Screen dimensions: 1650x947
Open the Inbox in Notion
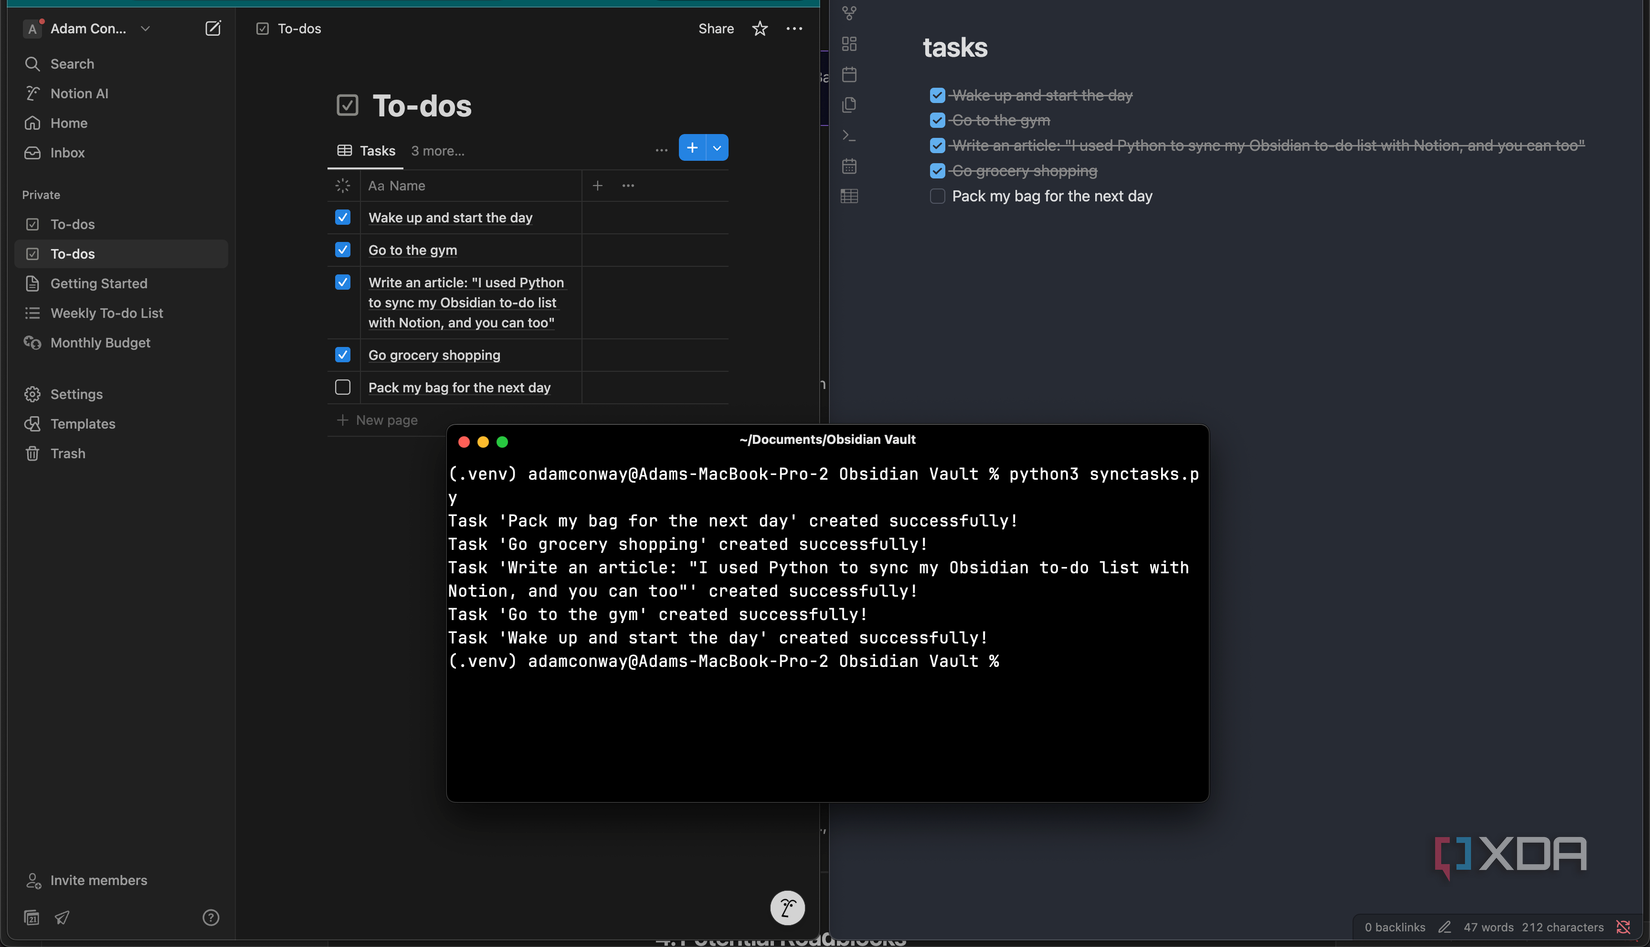click(66, 153)
